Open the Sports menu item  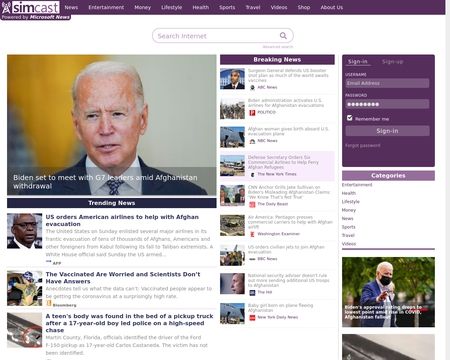(227, 7)
